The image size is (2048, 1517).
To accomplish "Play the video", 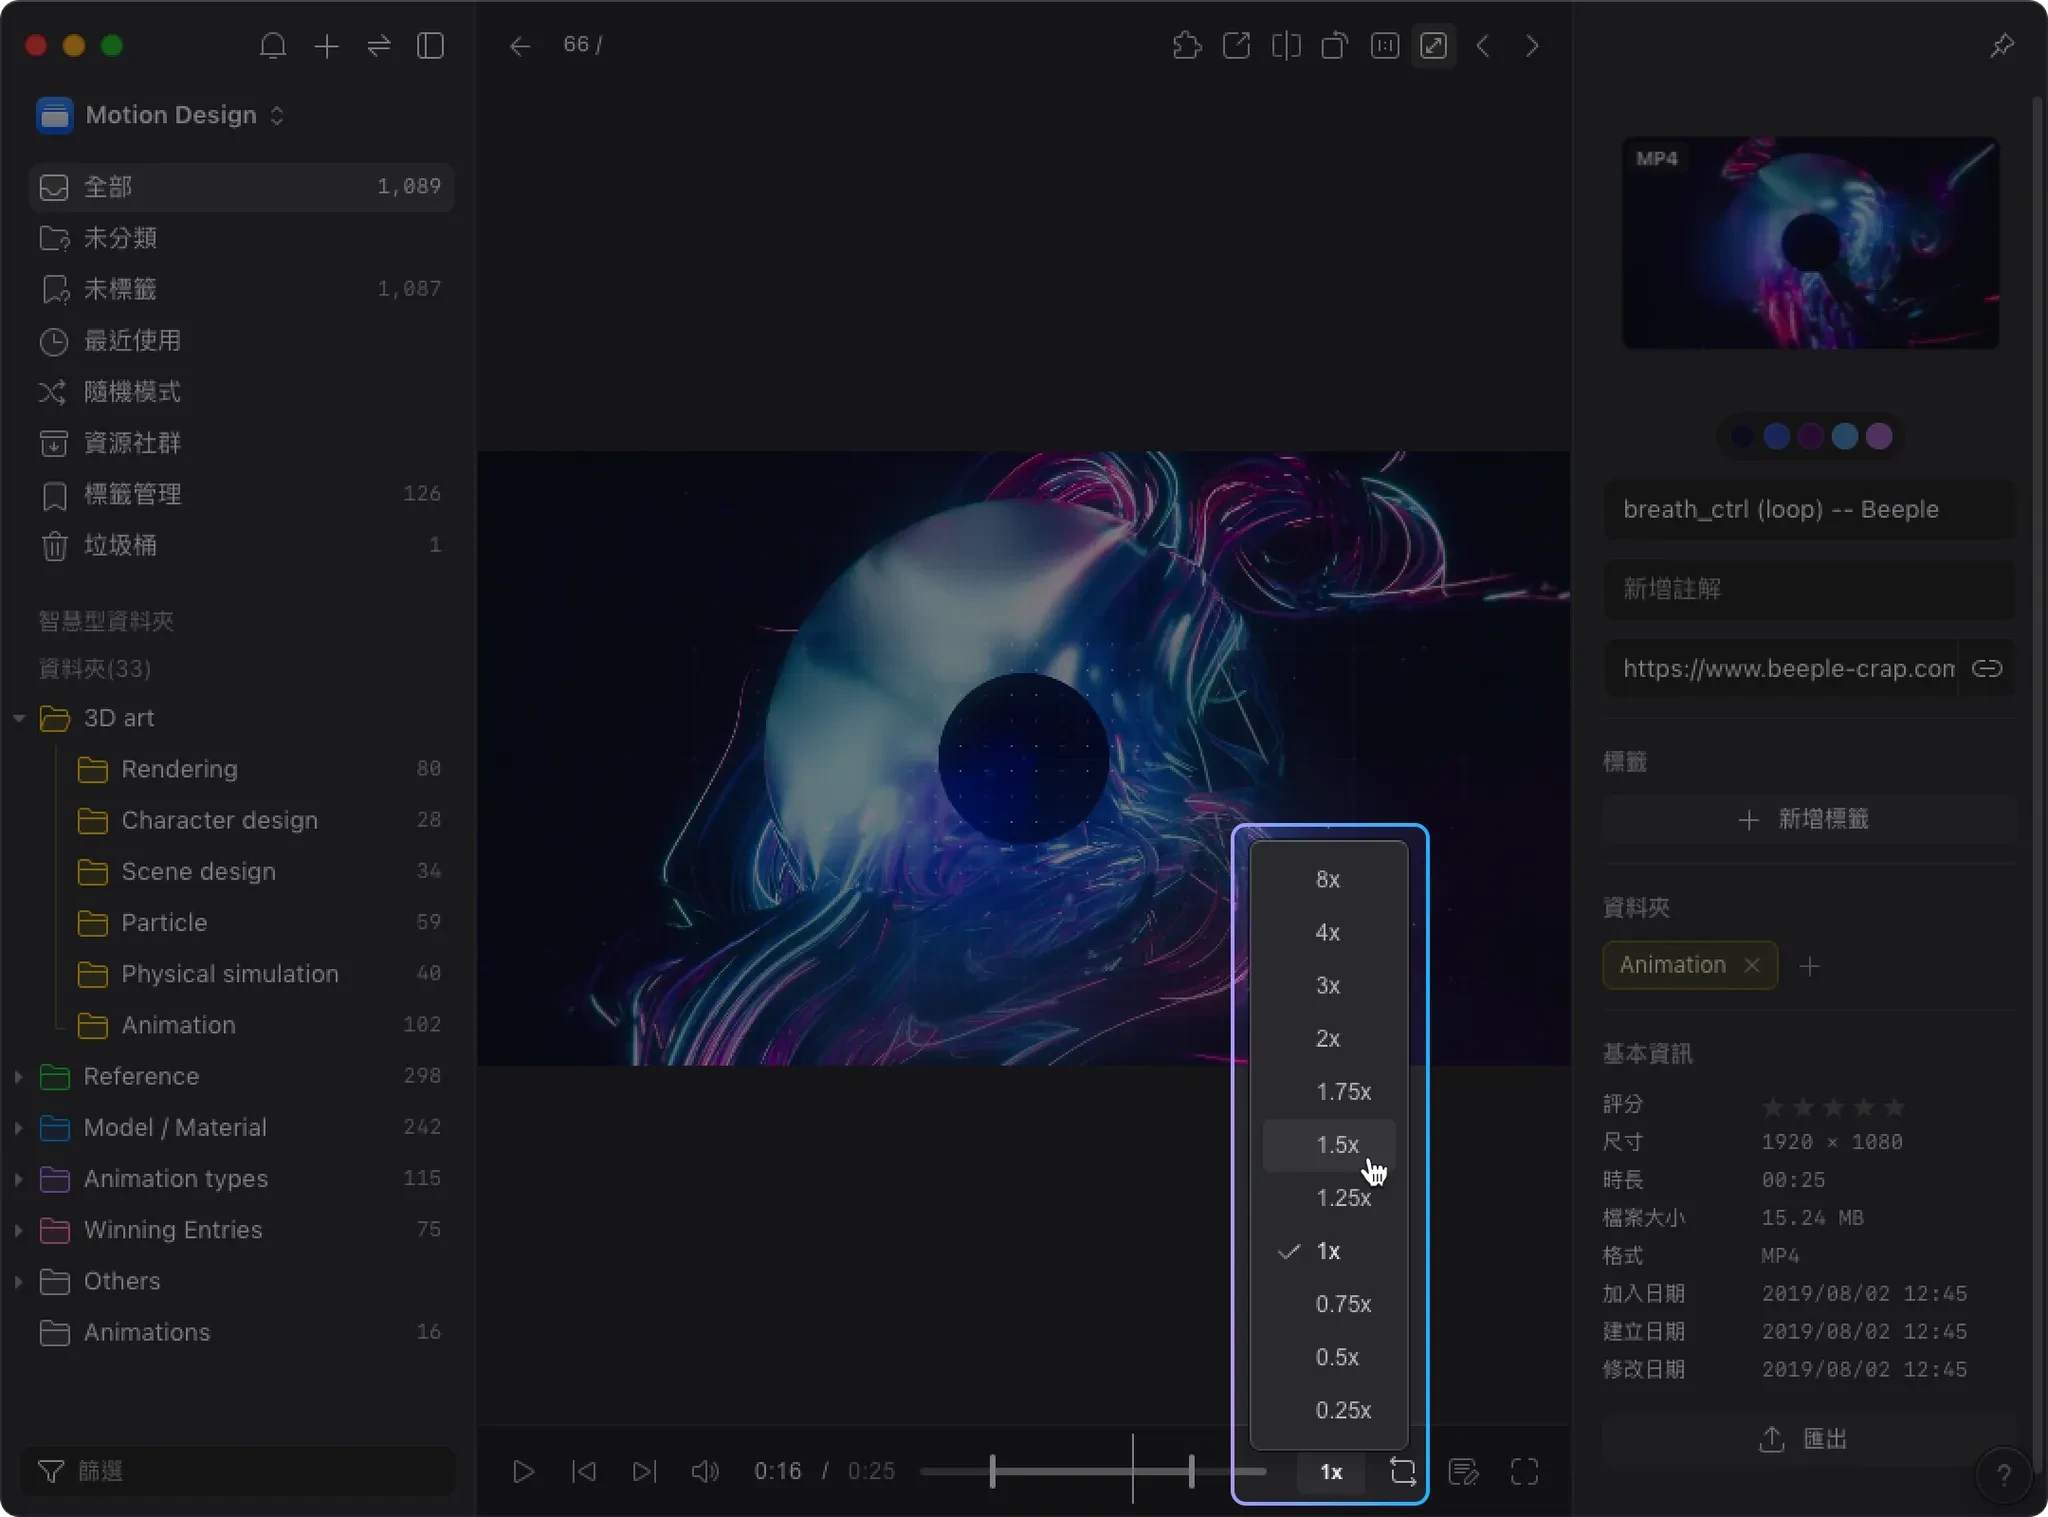I will tap(523, 1472).
